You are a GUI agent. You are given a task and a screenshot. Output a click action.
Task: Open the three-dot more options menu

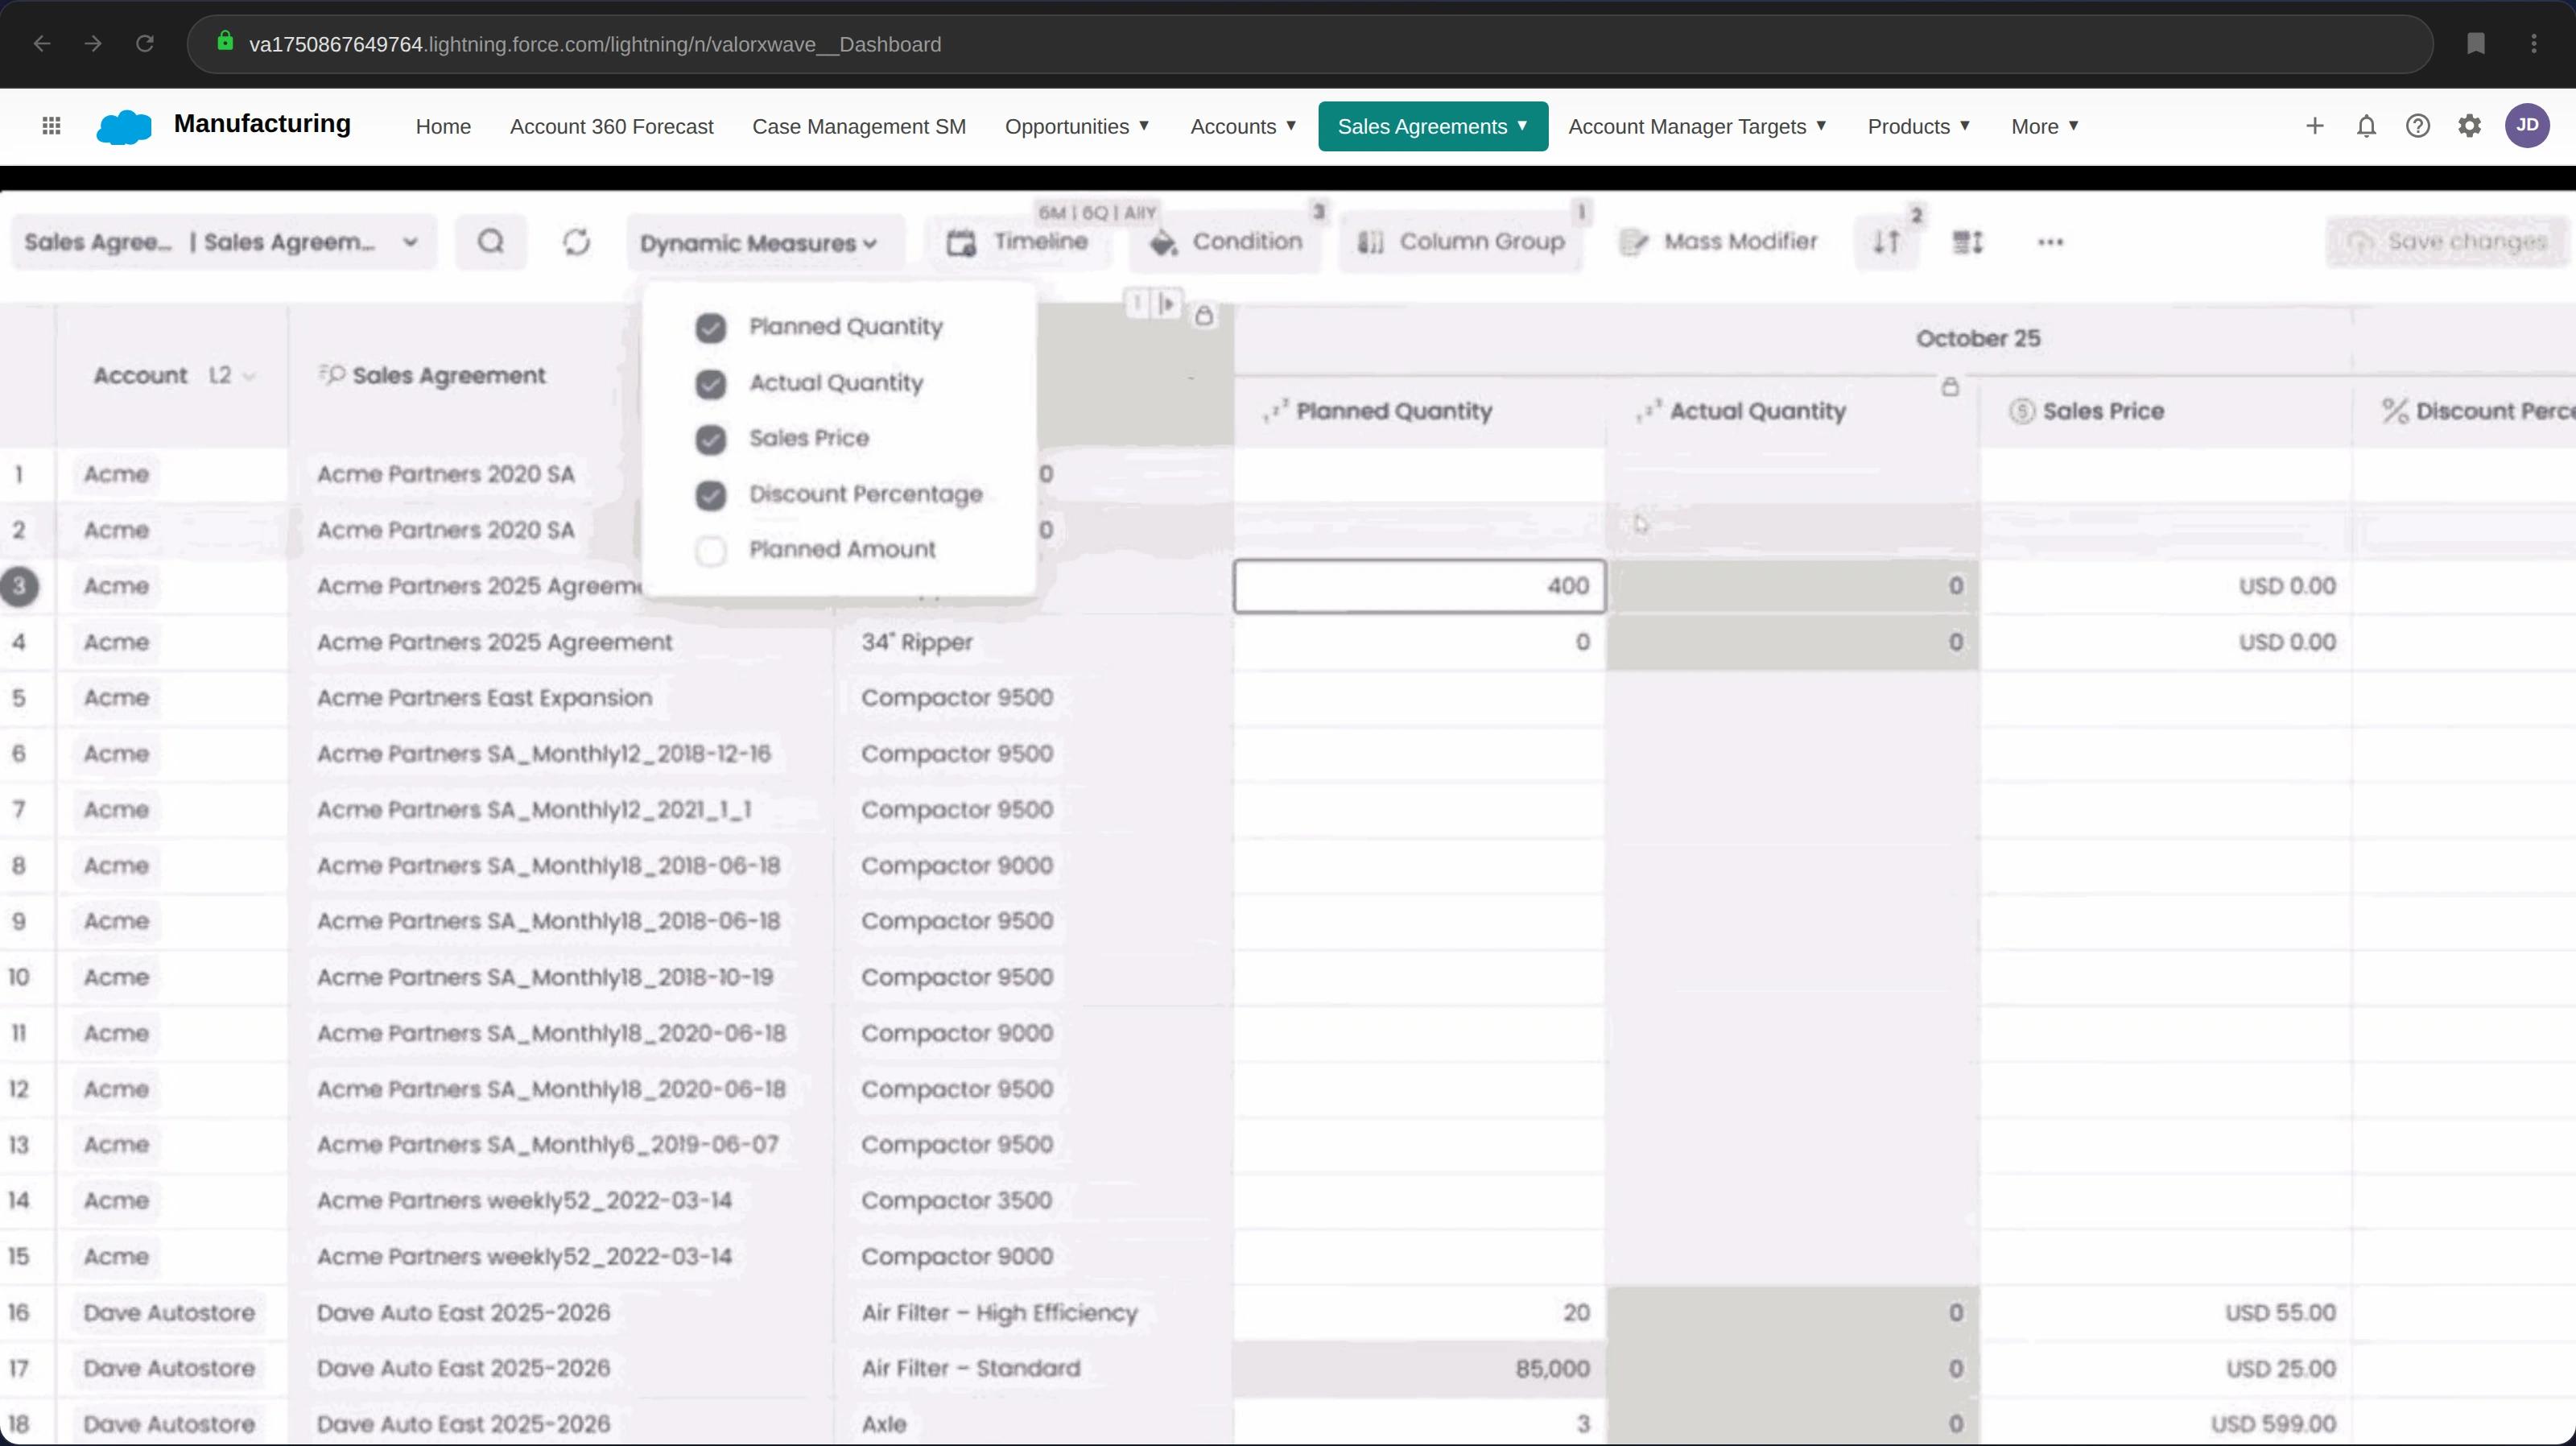coord(2050,242)
